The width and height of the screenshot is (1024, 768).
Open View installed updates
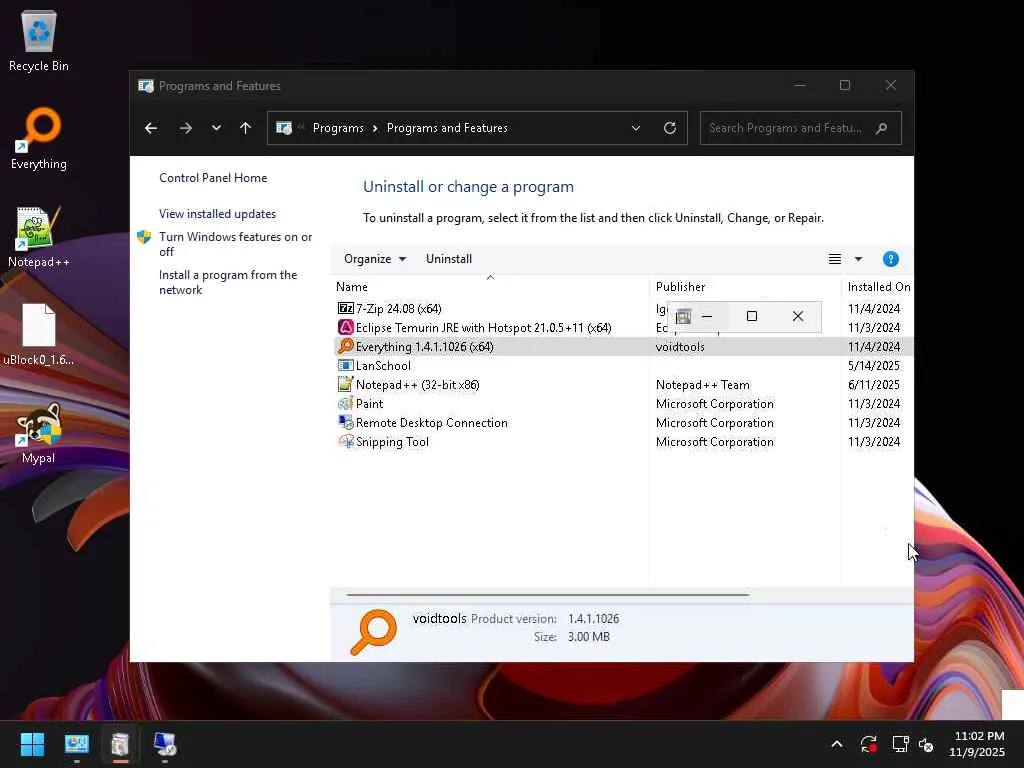pyautogui.click(x=217, y=214)
